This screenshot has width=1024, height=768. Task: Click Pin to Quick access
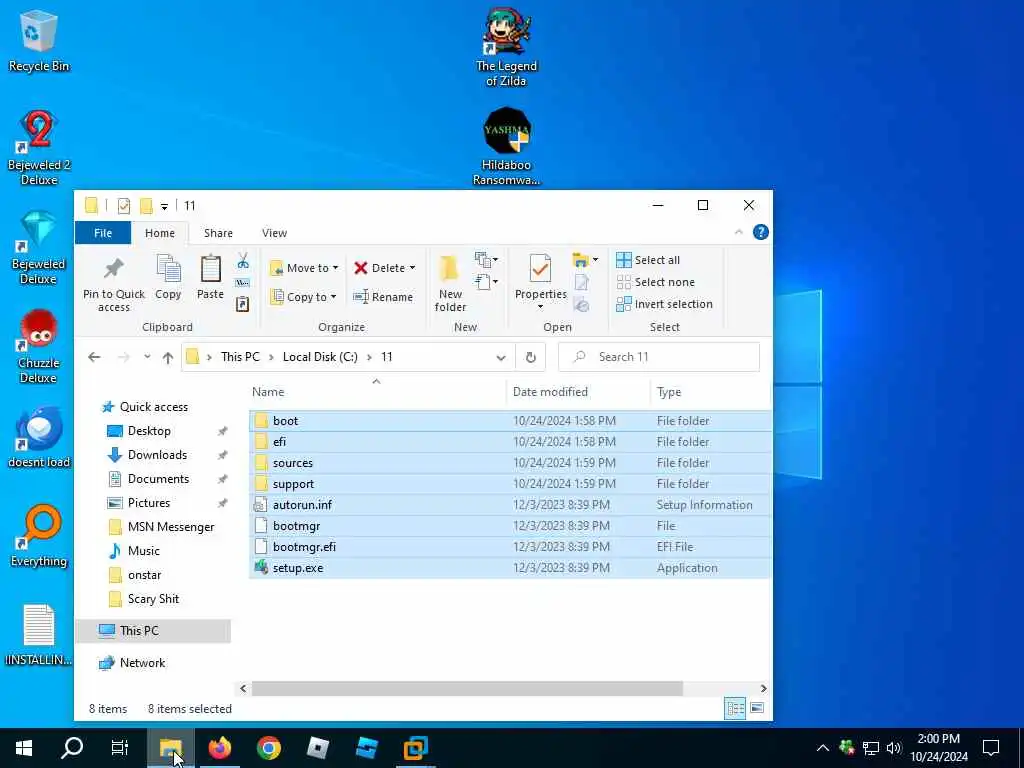[x=114, y=285]
